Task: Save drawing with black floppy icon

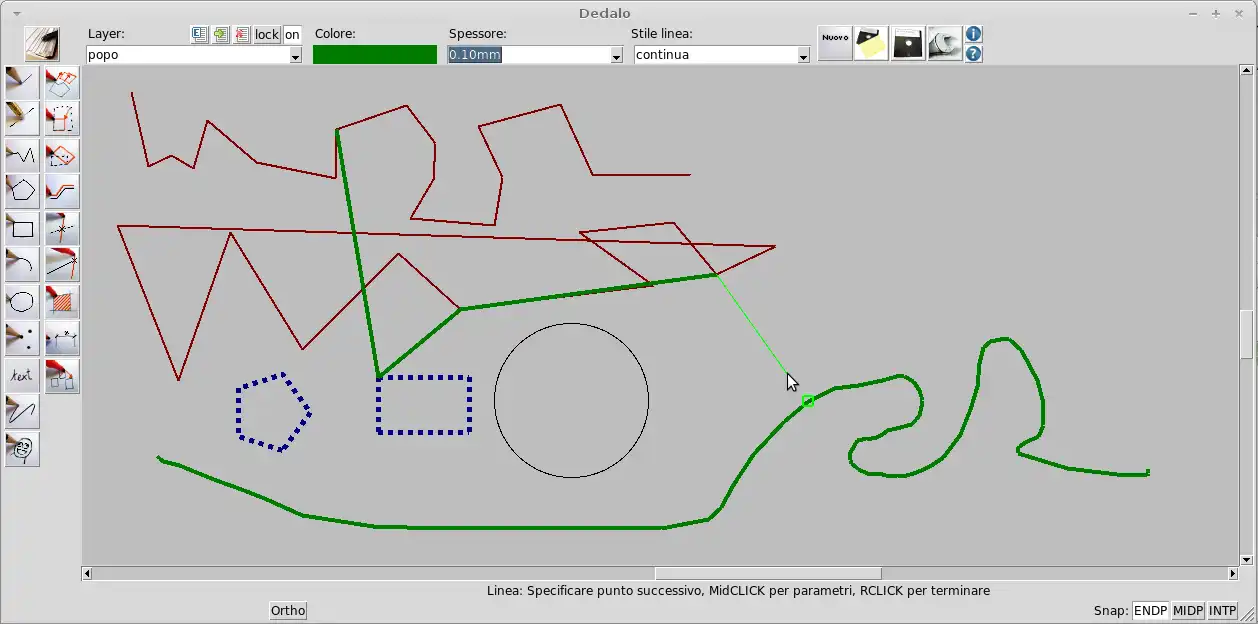Action: [x=908, y=44]
